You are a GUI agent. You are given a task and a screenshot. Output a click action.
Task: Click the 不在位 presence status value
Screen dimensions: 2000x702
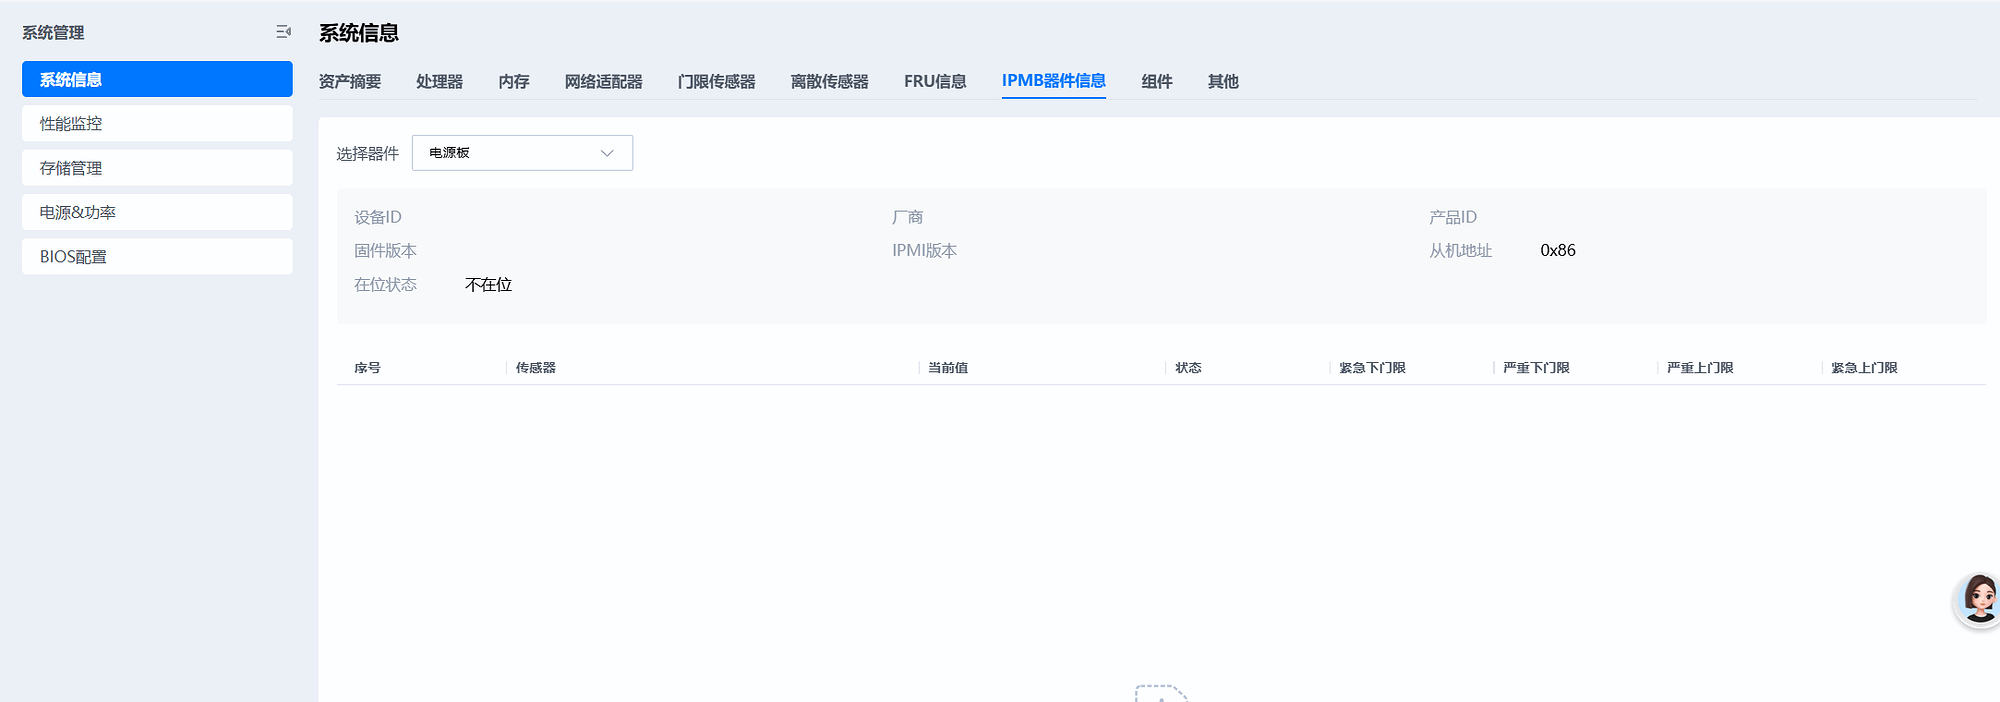[x=489, y=285]
